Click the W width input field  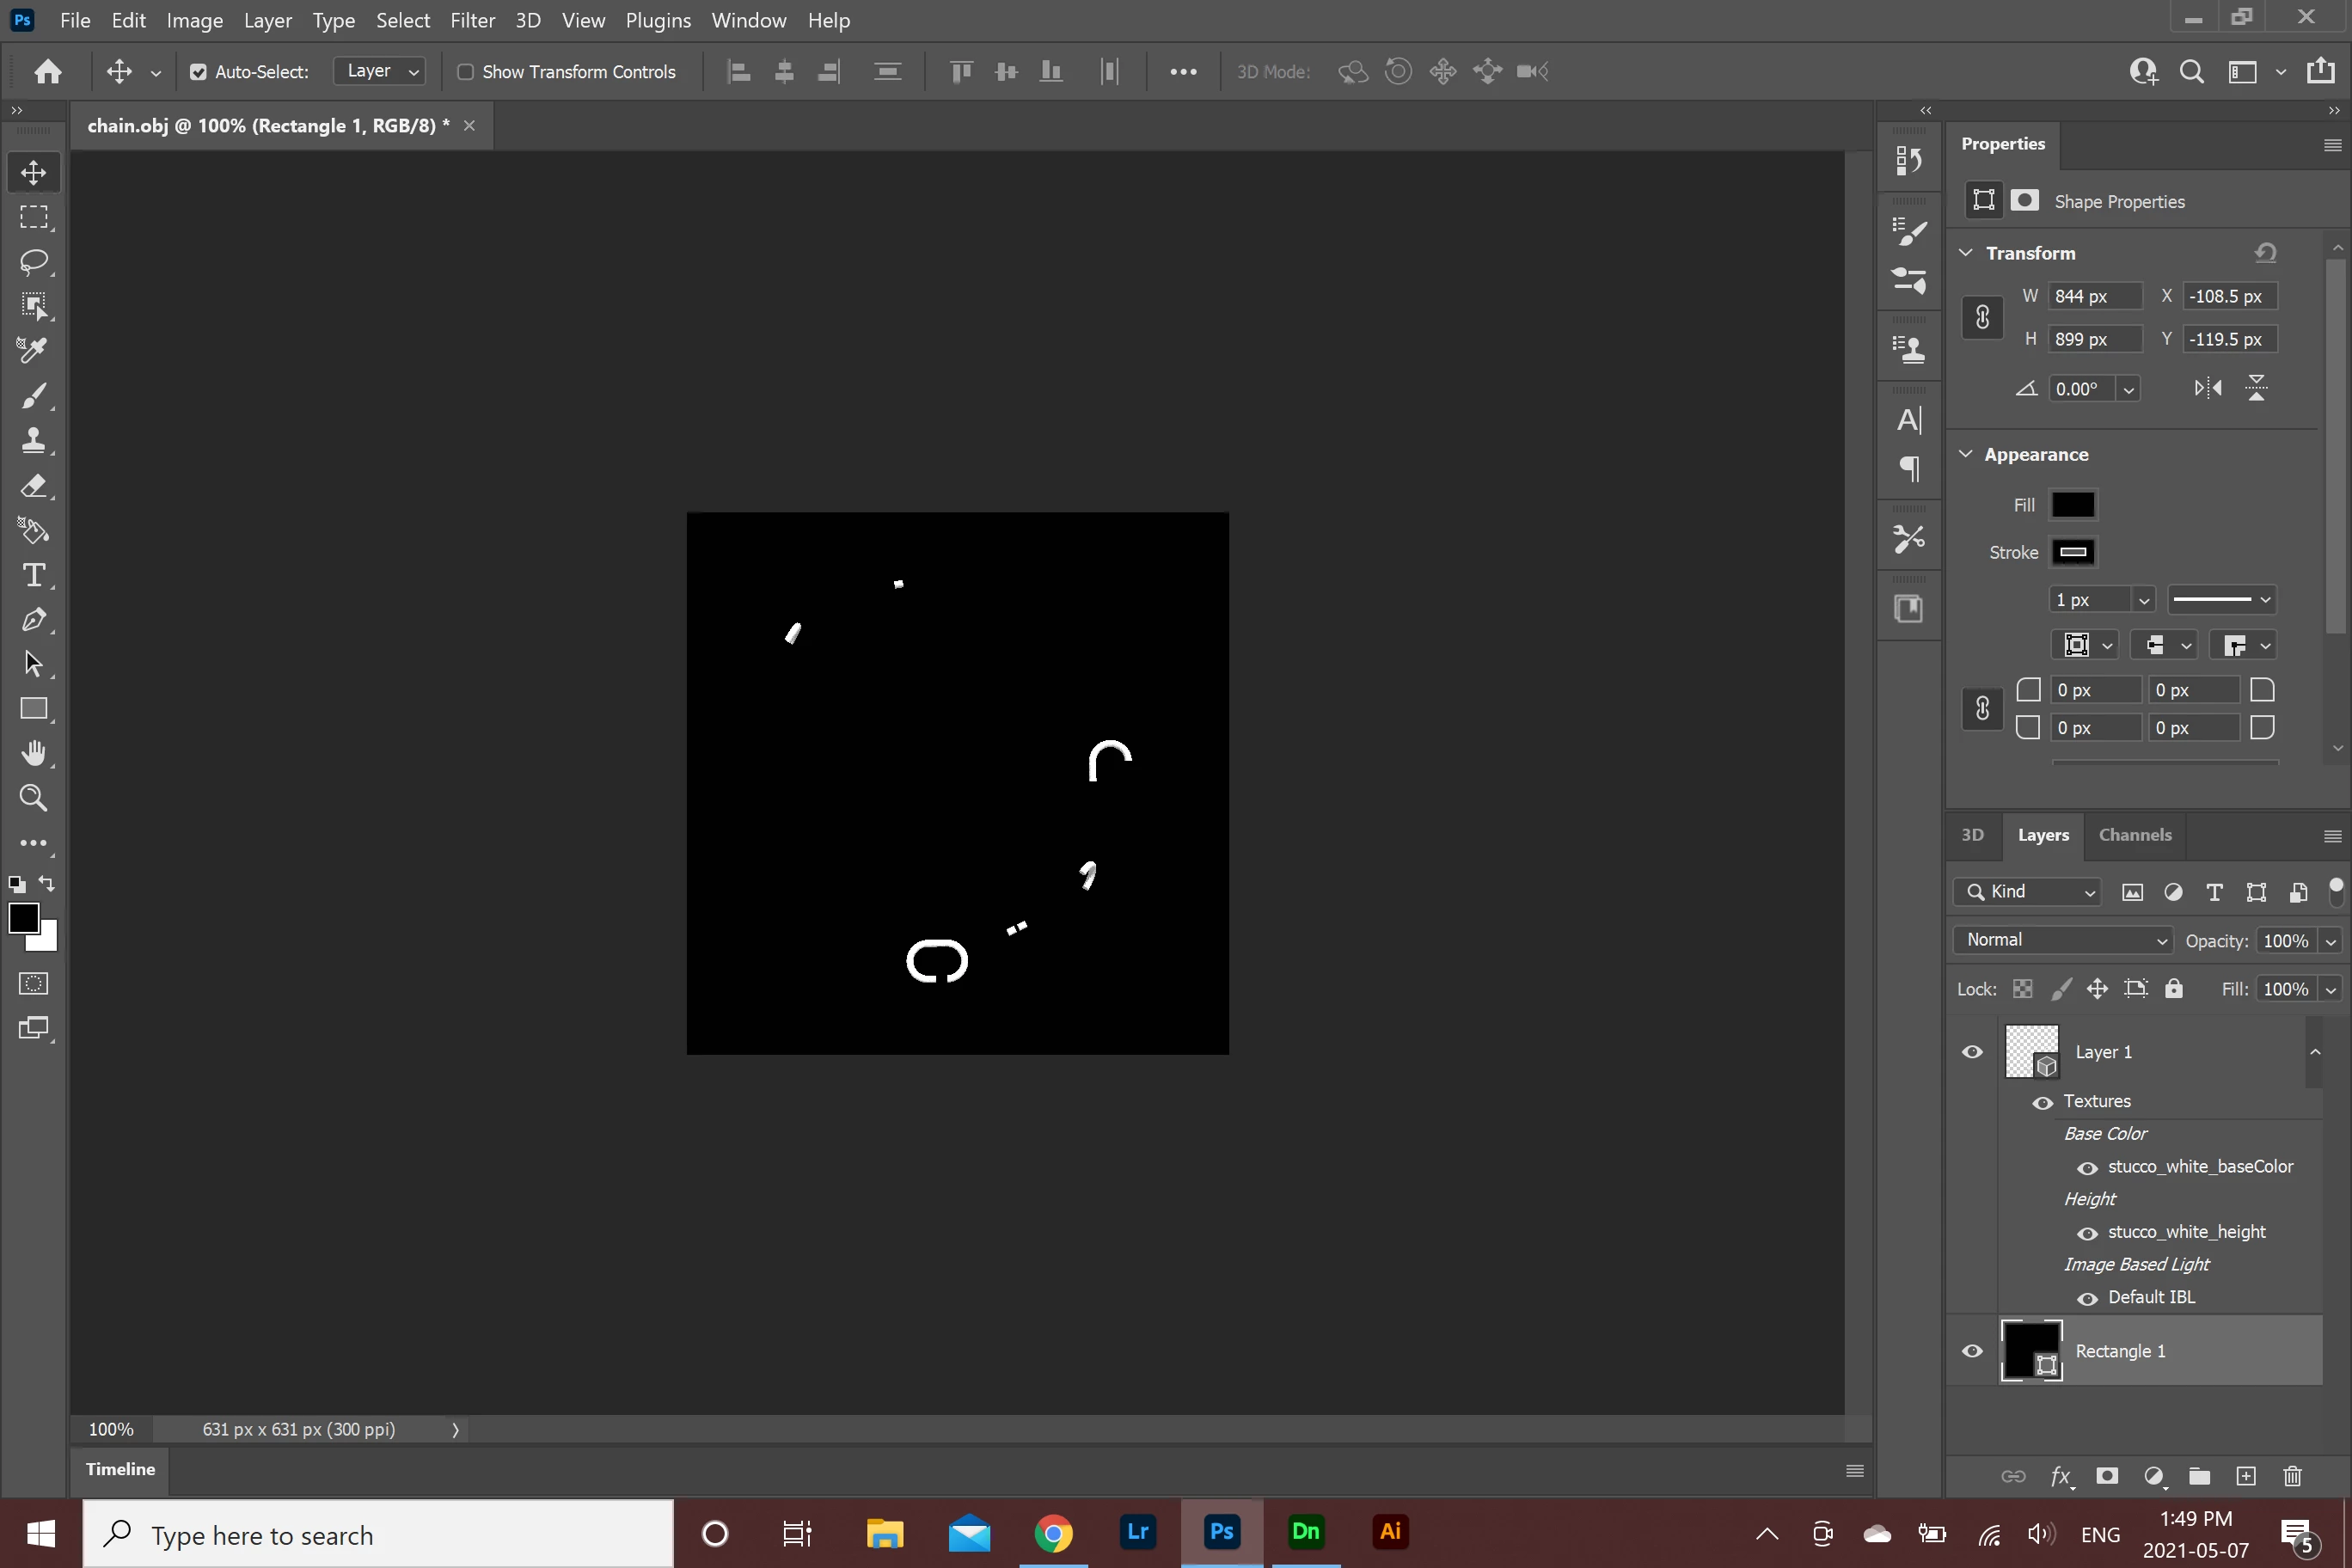(x=2093, y=296)
